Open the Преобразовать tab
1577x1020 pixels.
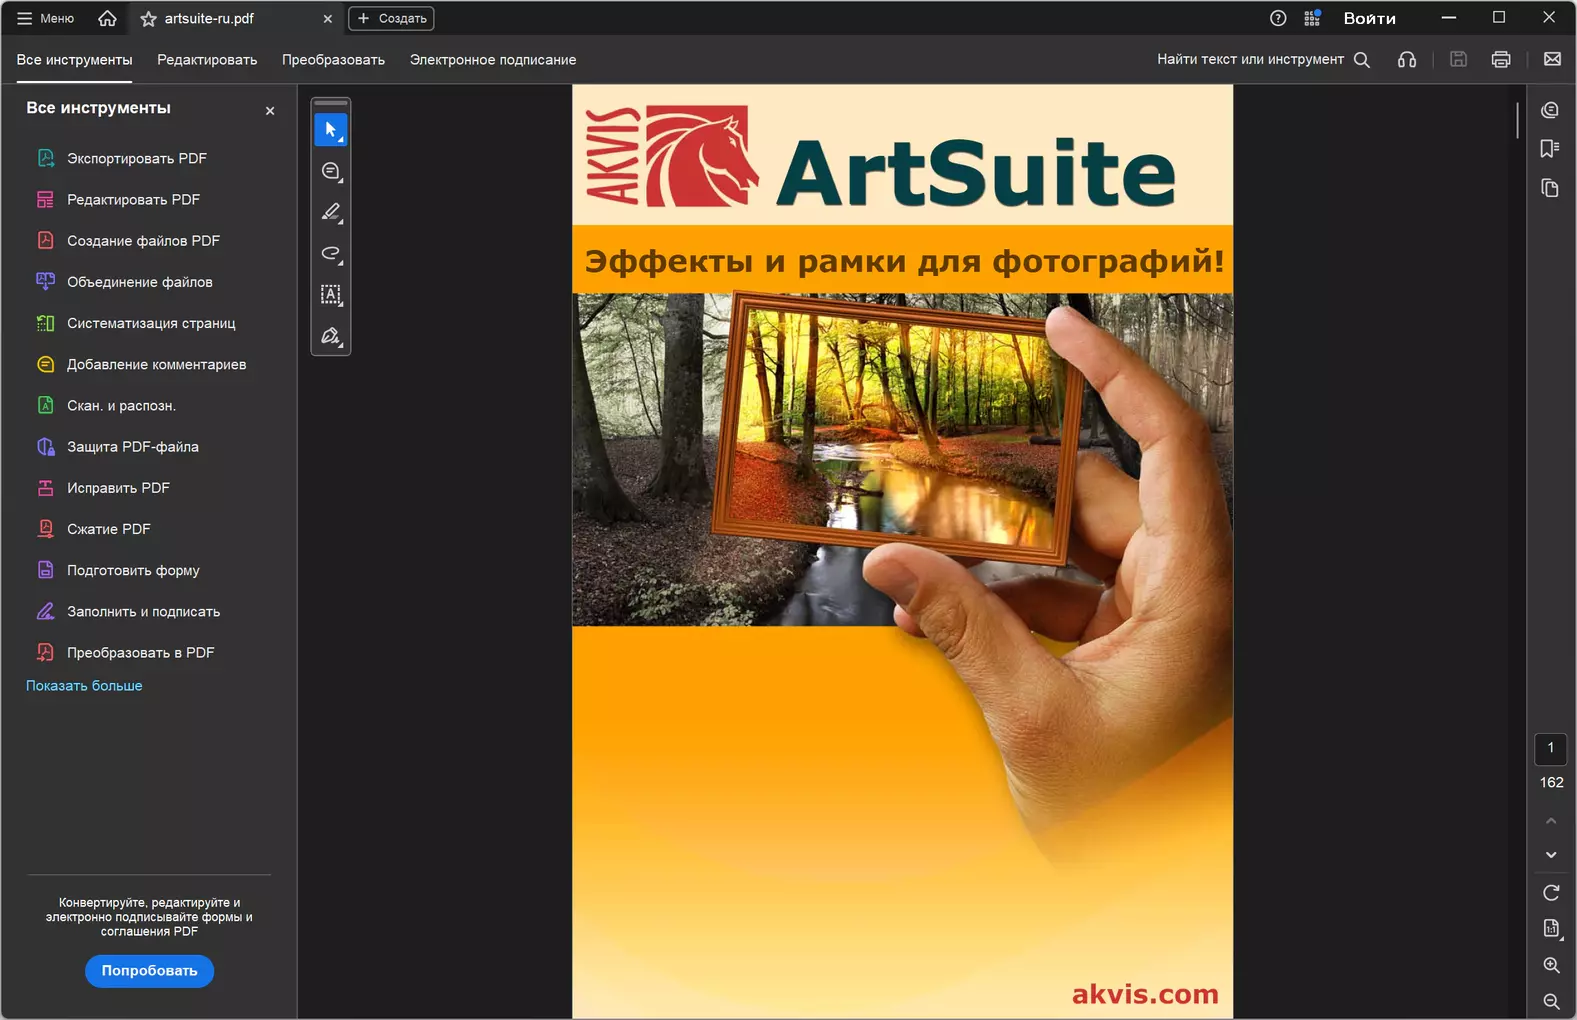tap(333, 60)
